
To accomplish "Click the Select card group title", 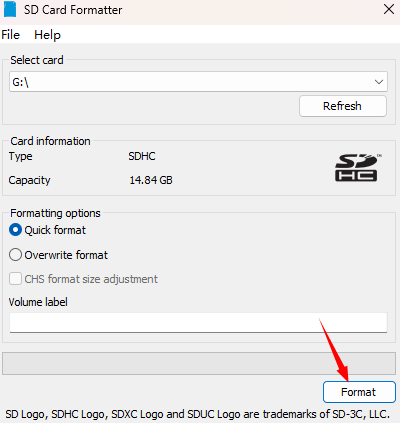I will (x=37, y=60).
